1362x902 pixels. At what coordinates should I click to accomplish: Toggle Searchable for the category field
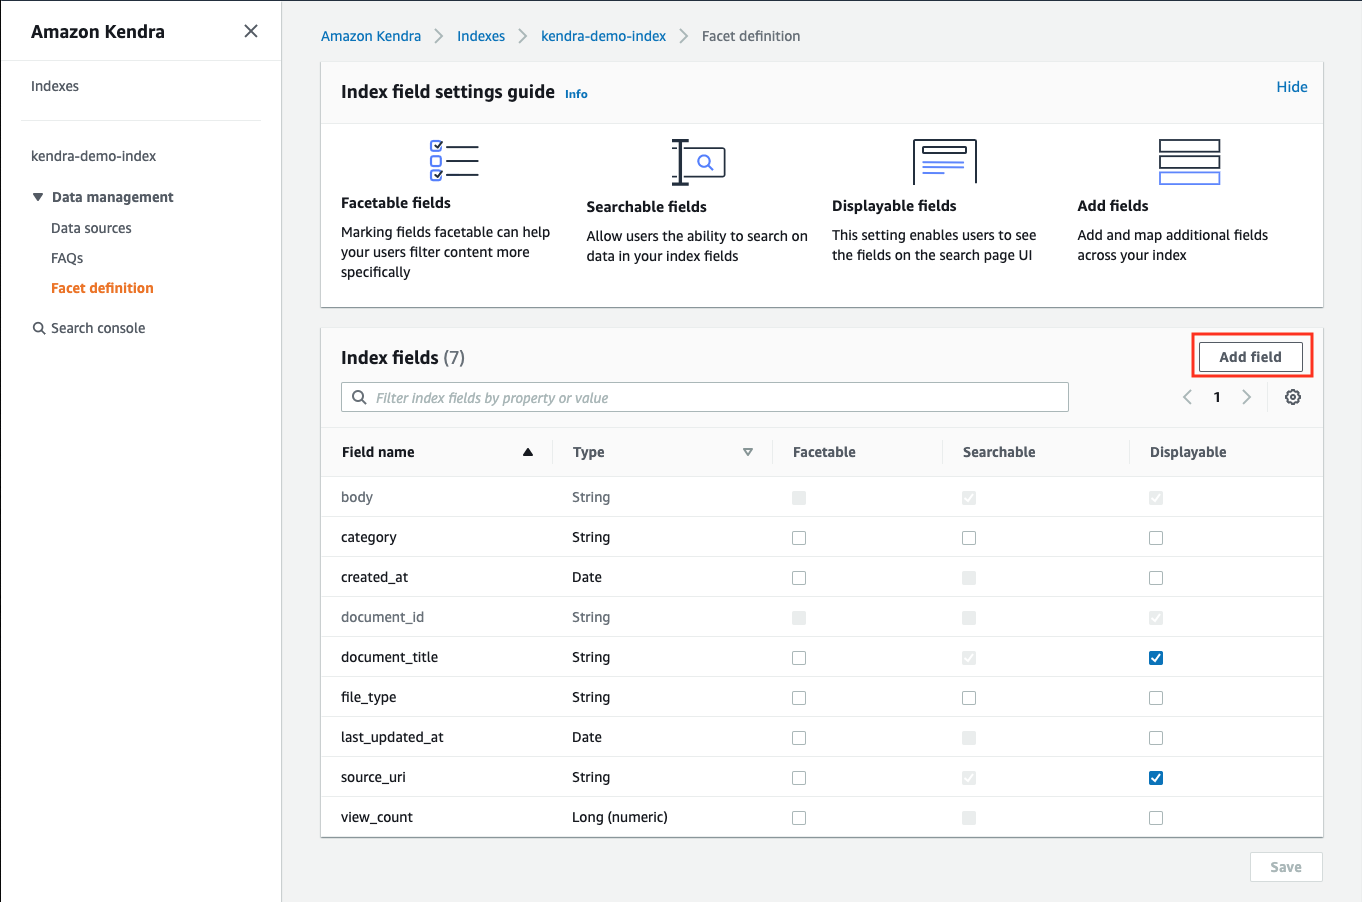point(969,537)
